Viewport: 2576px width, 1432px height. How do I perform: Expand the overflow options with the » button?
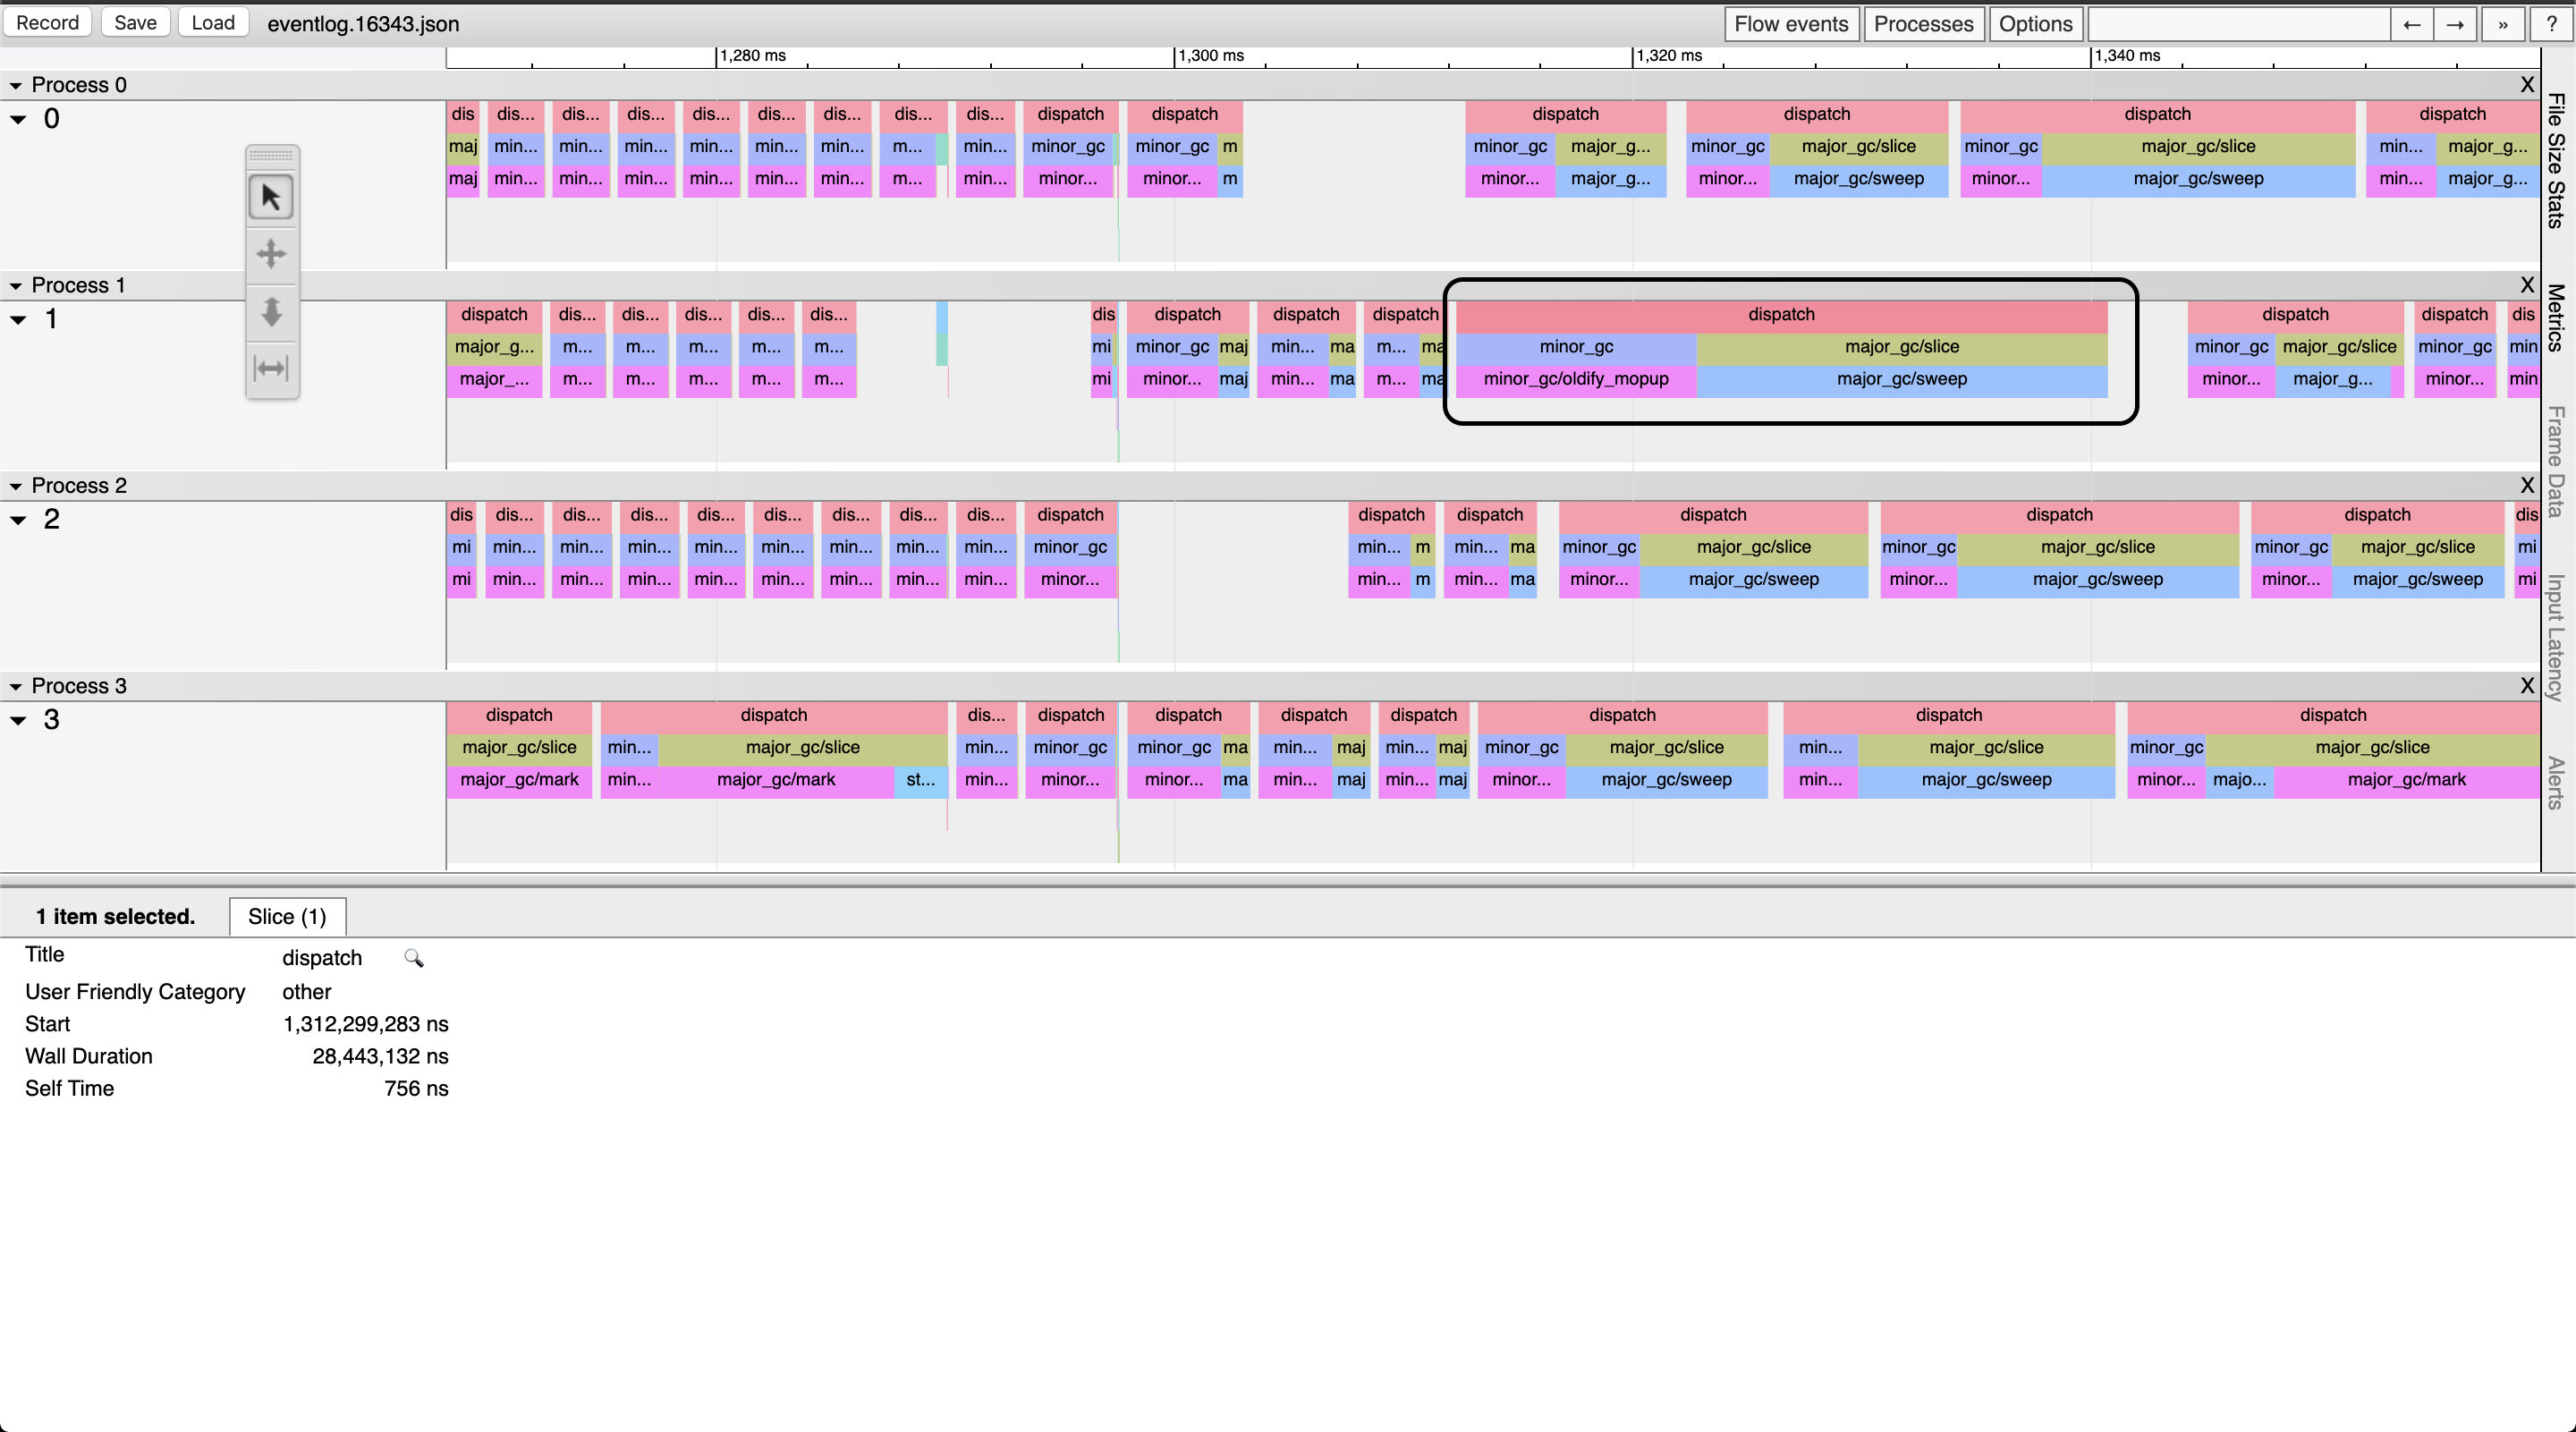(x=2501, y=23)
